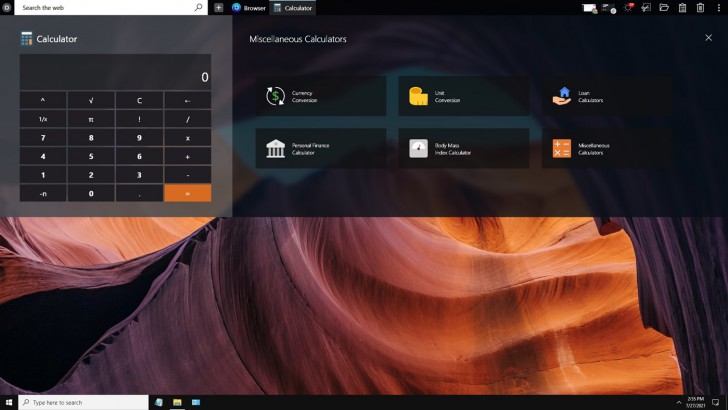
Task: Open the Loan Calculators tile
Action: pyautogui.click(x=607, y=96)
